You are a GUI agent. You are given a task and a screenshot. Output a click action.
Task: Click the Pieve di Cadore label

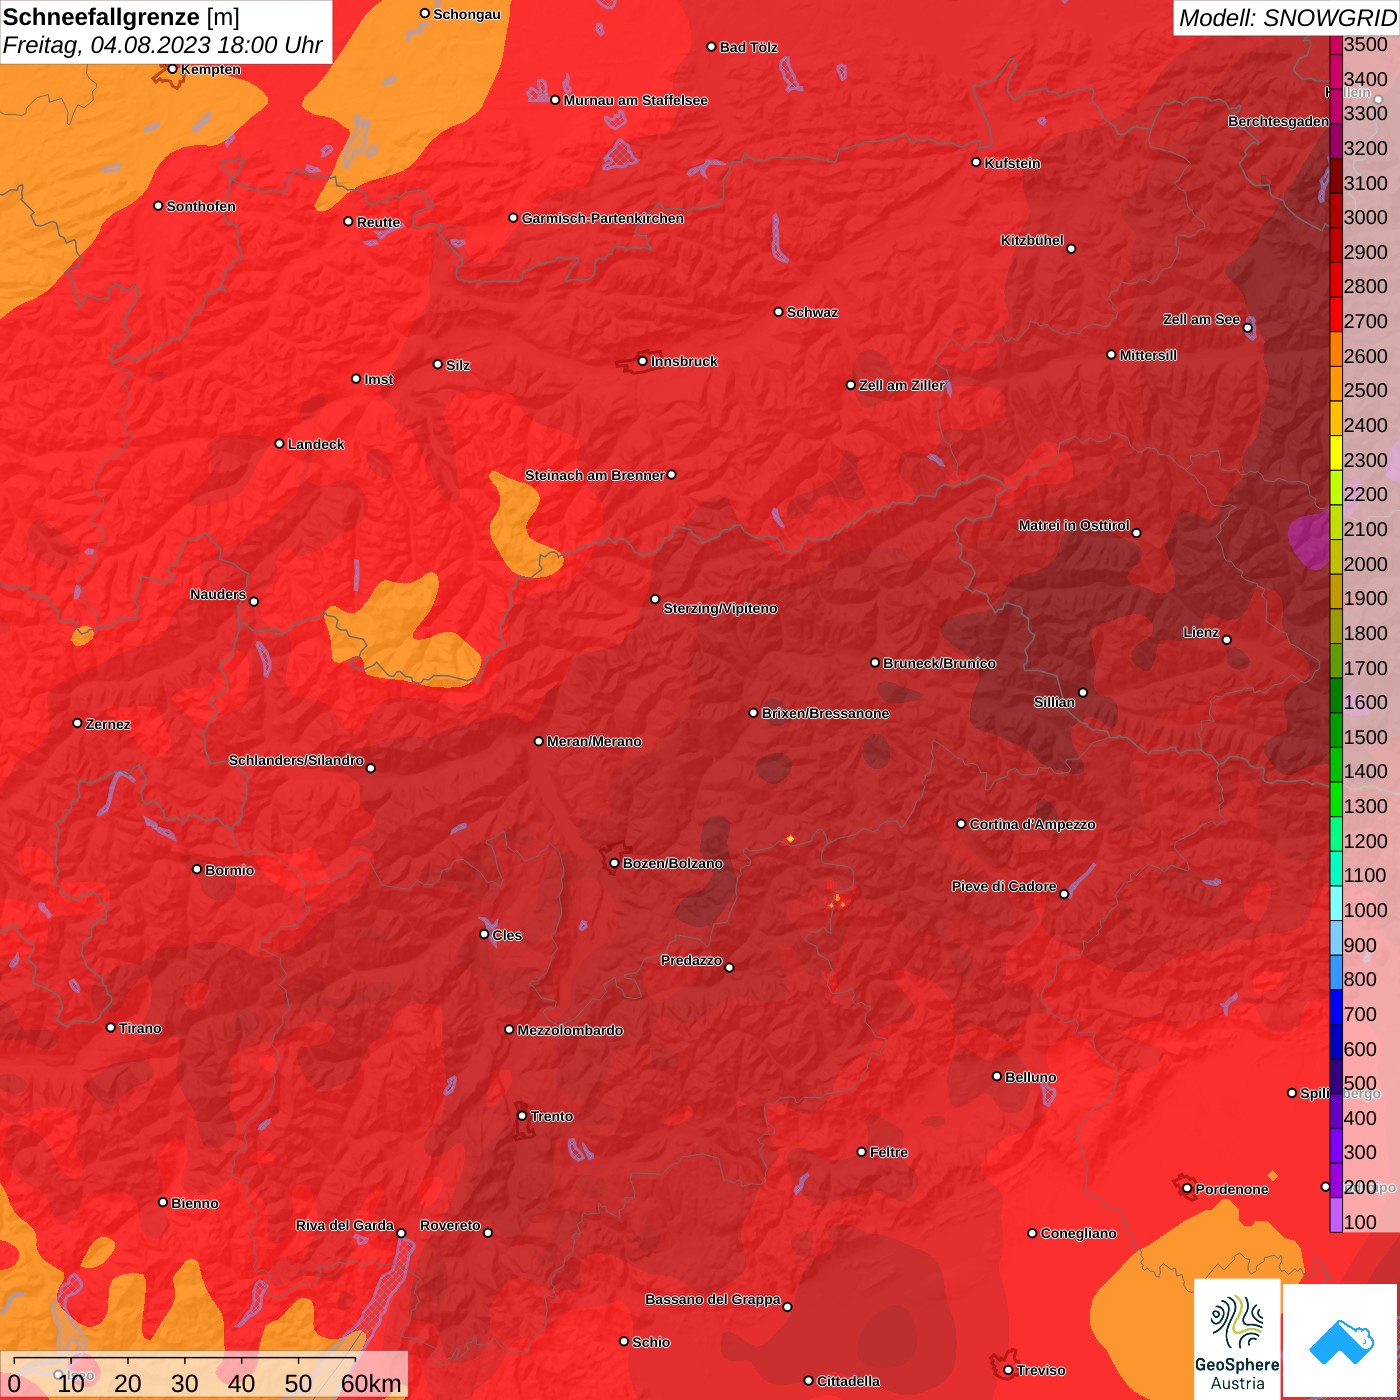[1004, 886]
